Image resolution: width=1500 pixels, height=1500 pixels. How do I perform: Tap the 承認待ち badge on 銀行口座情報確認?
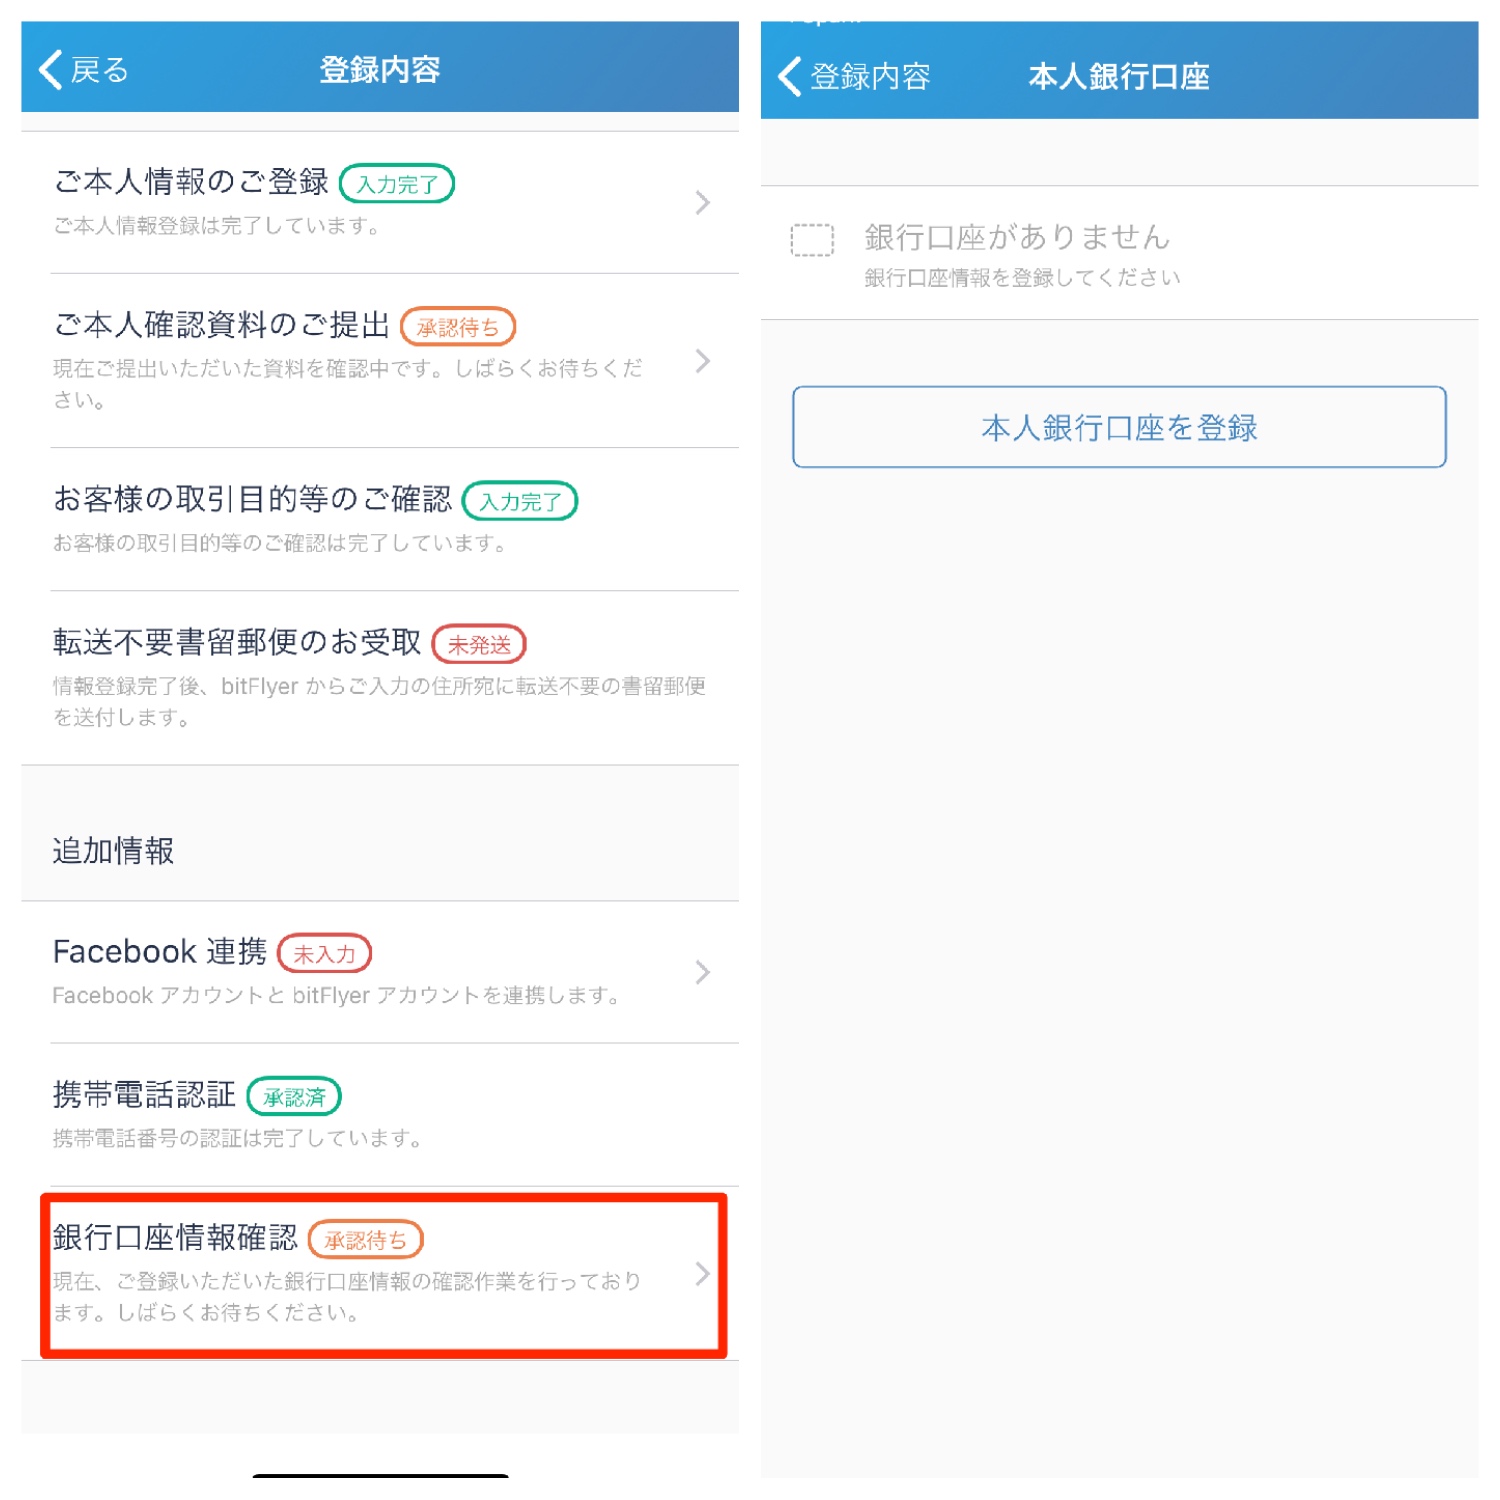(x=366, y=1240)
